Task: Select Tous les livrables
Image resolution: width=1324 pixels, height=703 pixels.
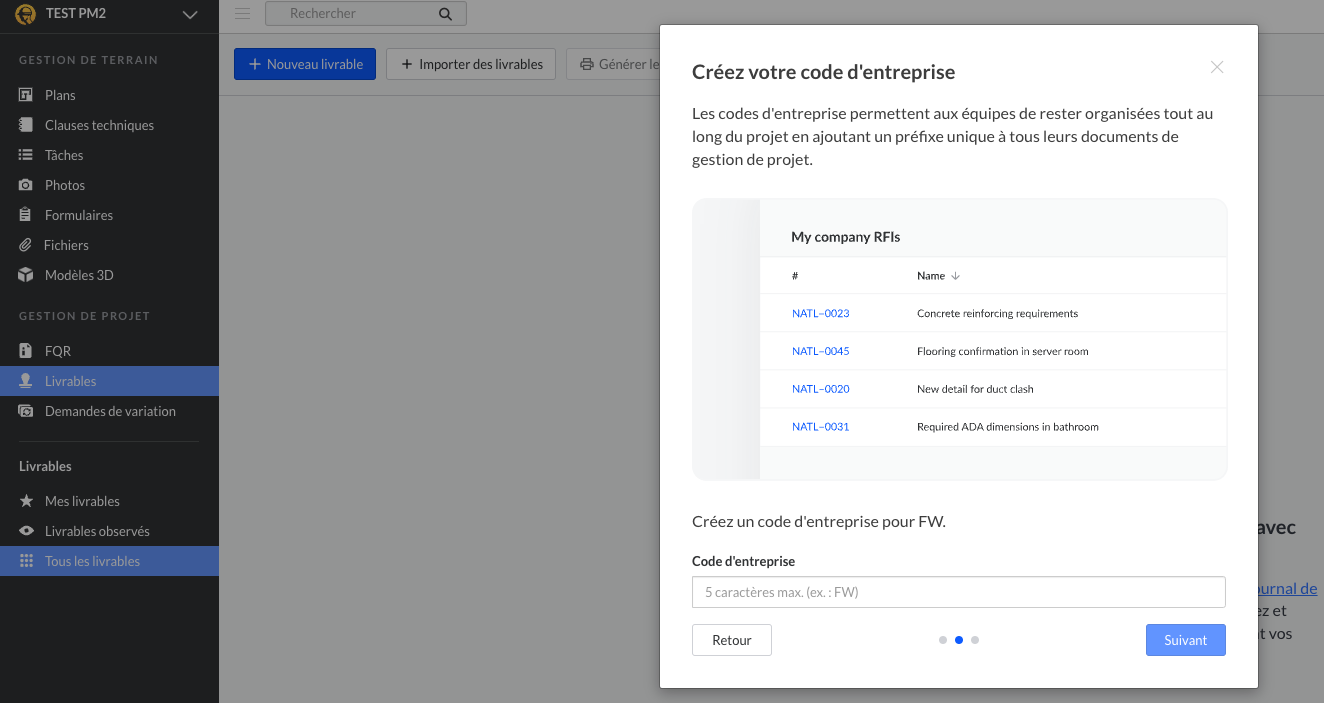Action: (x=109, y=561)
